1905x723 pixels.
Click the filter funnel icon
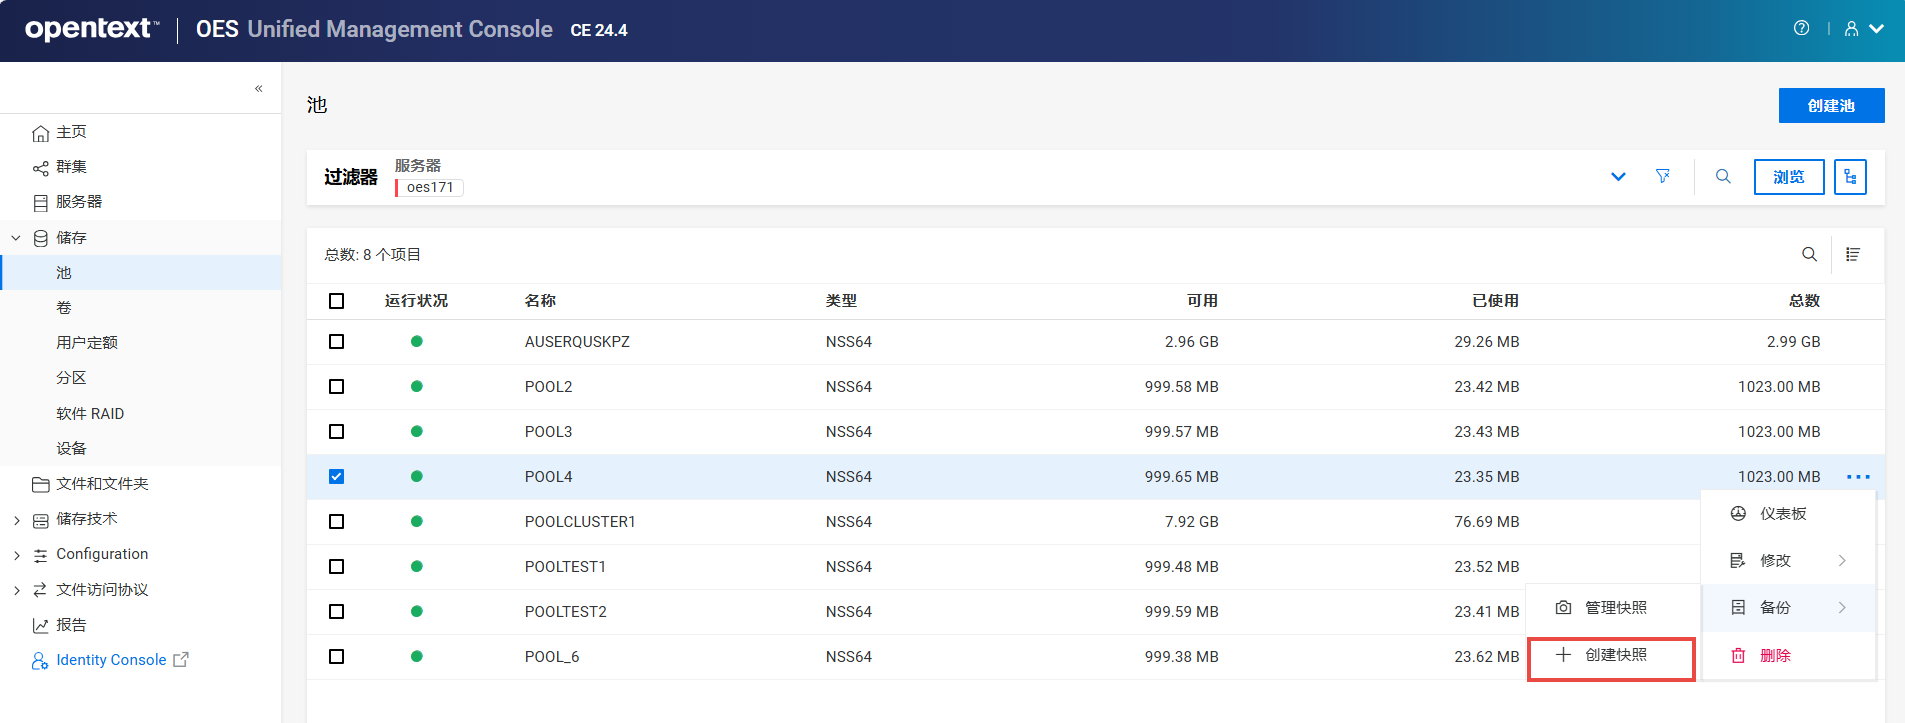tap(1662, 176)
